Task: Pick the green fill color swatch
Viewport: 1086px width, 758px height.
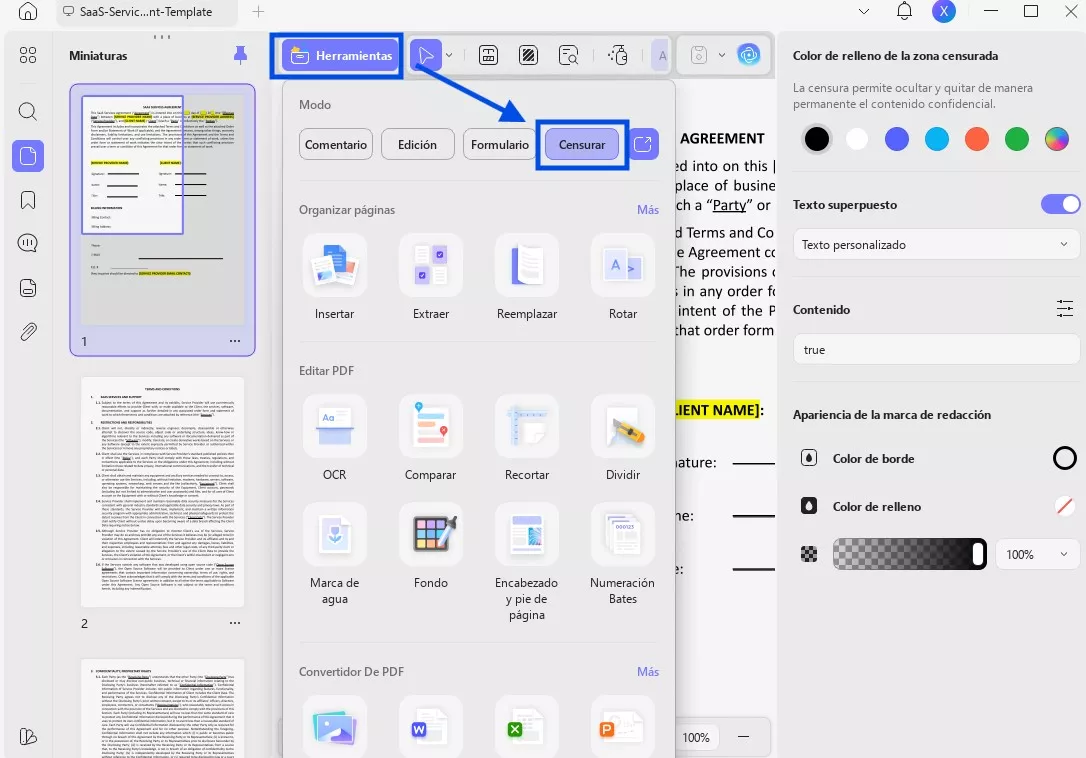Action: coord(1017,139)
